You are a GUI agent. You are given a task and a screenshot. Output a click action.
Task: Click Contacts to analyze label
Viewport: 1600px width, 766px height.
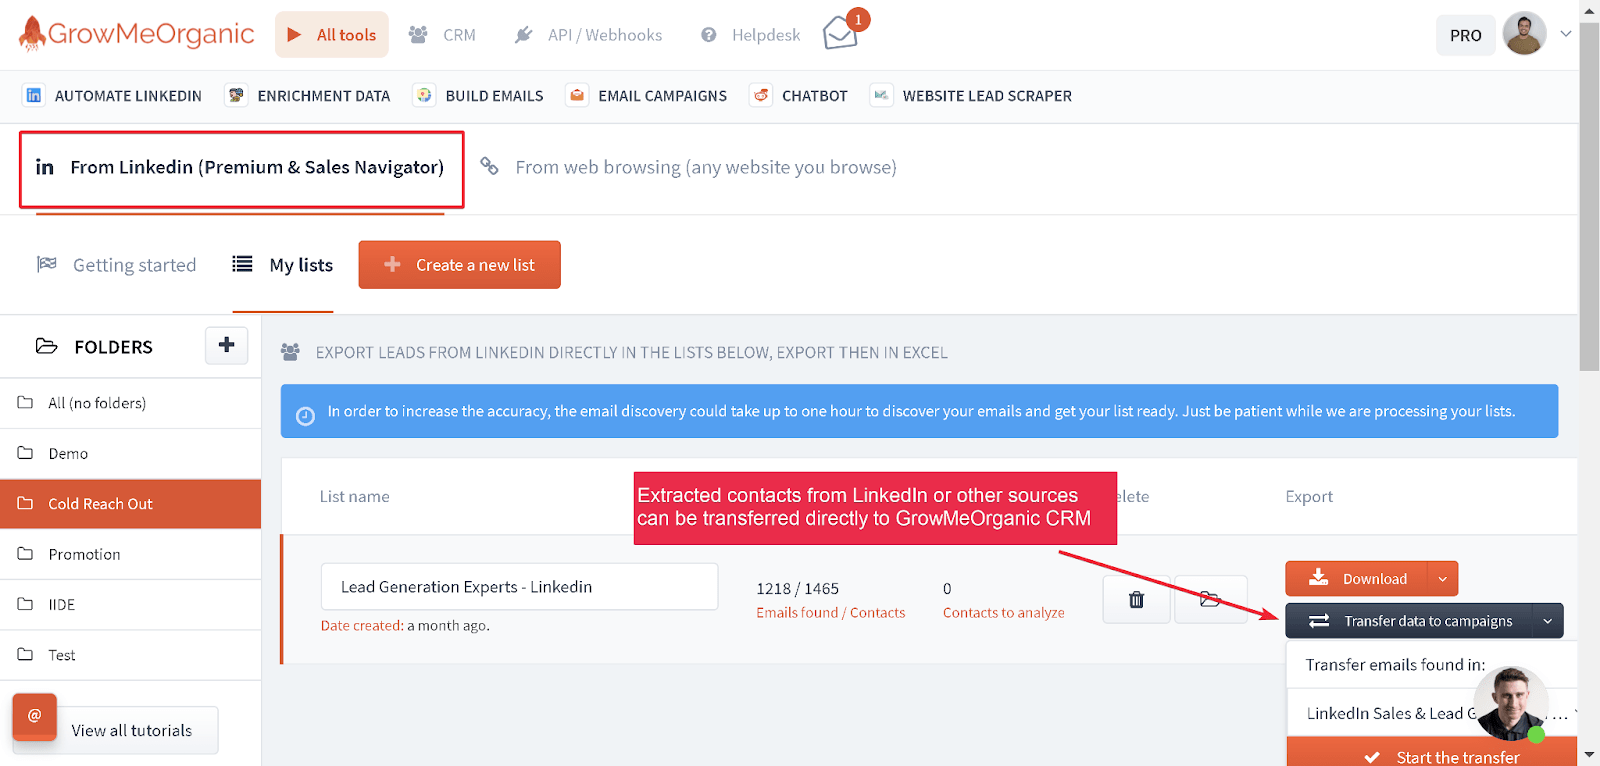click(x=1003, y=613)
